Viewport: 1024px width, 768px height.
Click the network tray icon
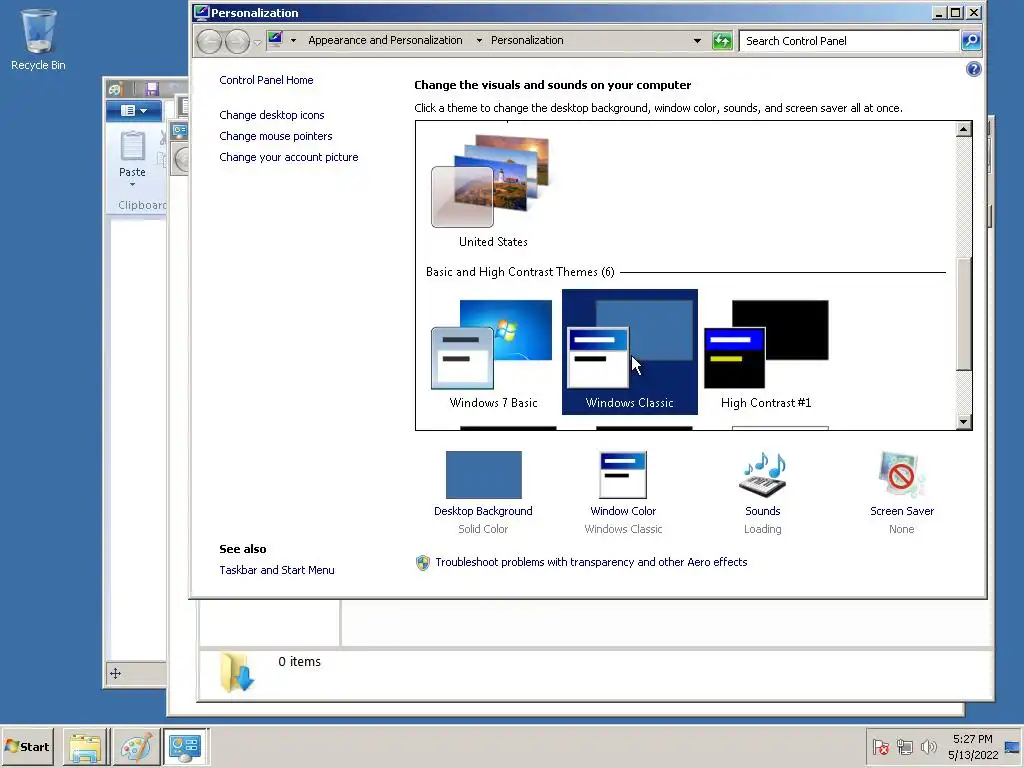coord(904,746)
